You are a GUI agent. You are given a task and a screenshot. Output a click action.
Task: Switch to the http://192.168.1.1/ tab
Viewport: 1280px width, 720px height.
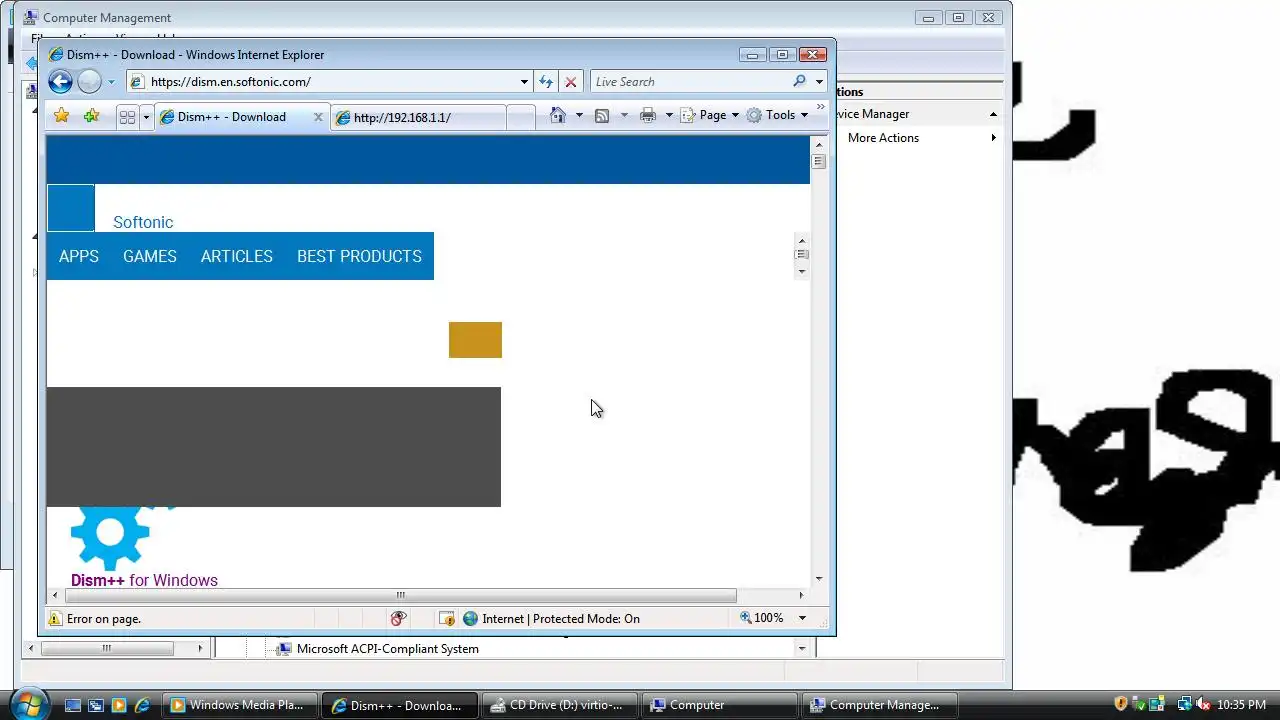418,118
